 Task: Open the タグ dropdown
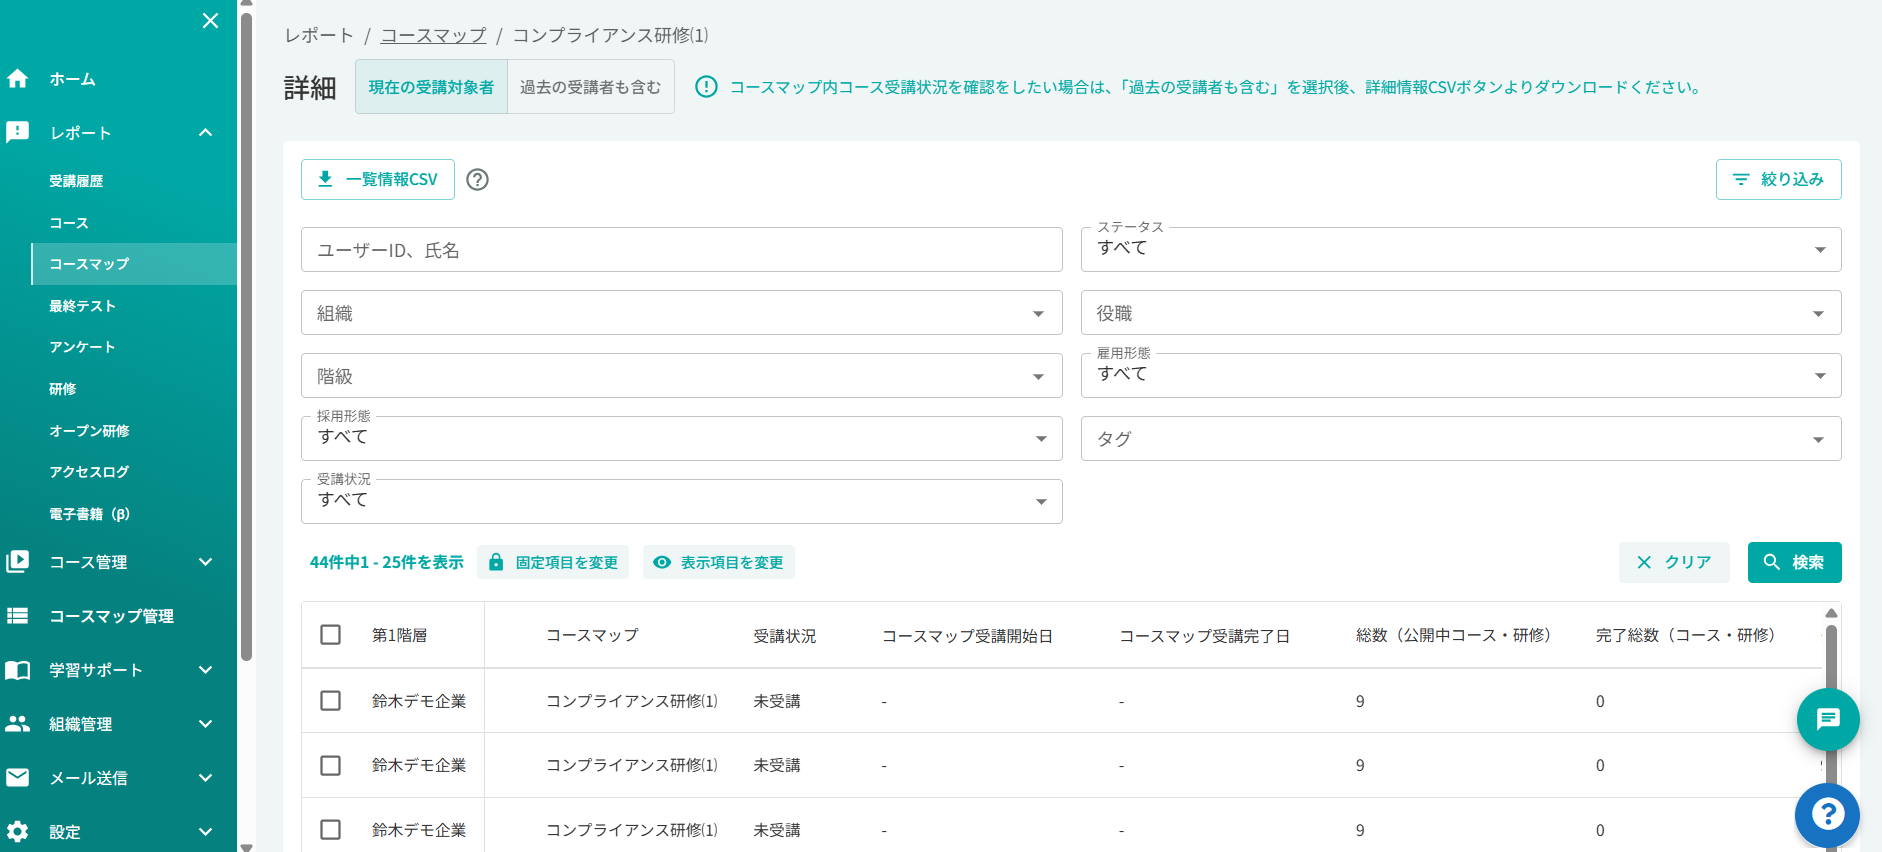tap(1461, 439)
